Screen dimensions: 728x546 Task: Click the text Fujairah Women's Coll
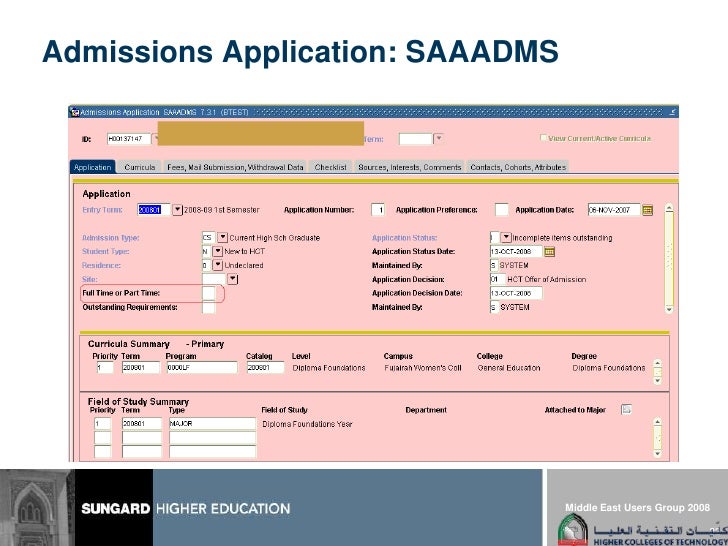coord(423,368)
